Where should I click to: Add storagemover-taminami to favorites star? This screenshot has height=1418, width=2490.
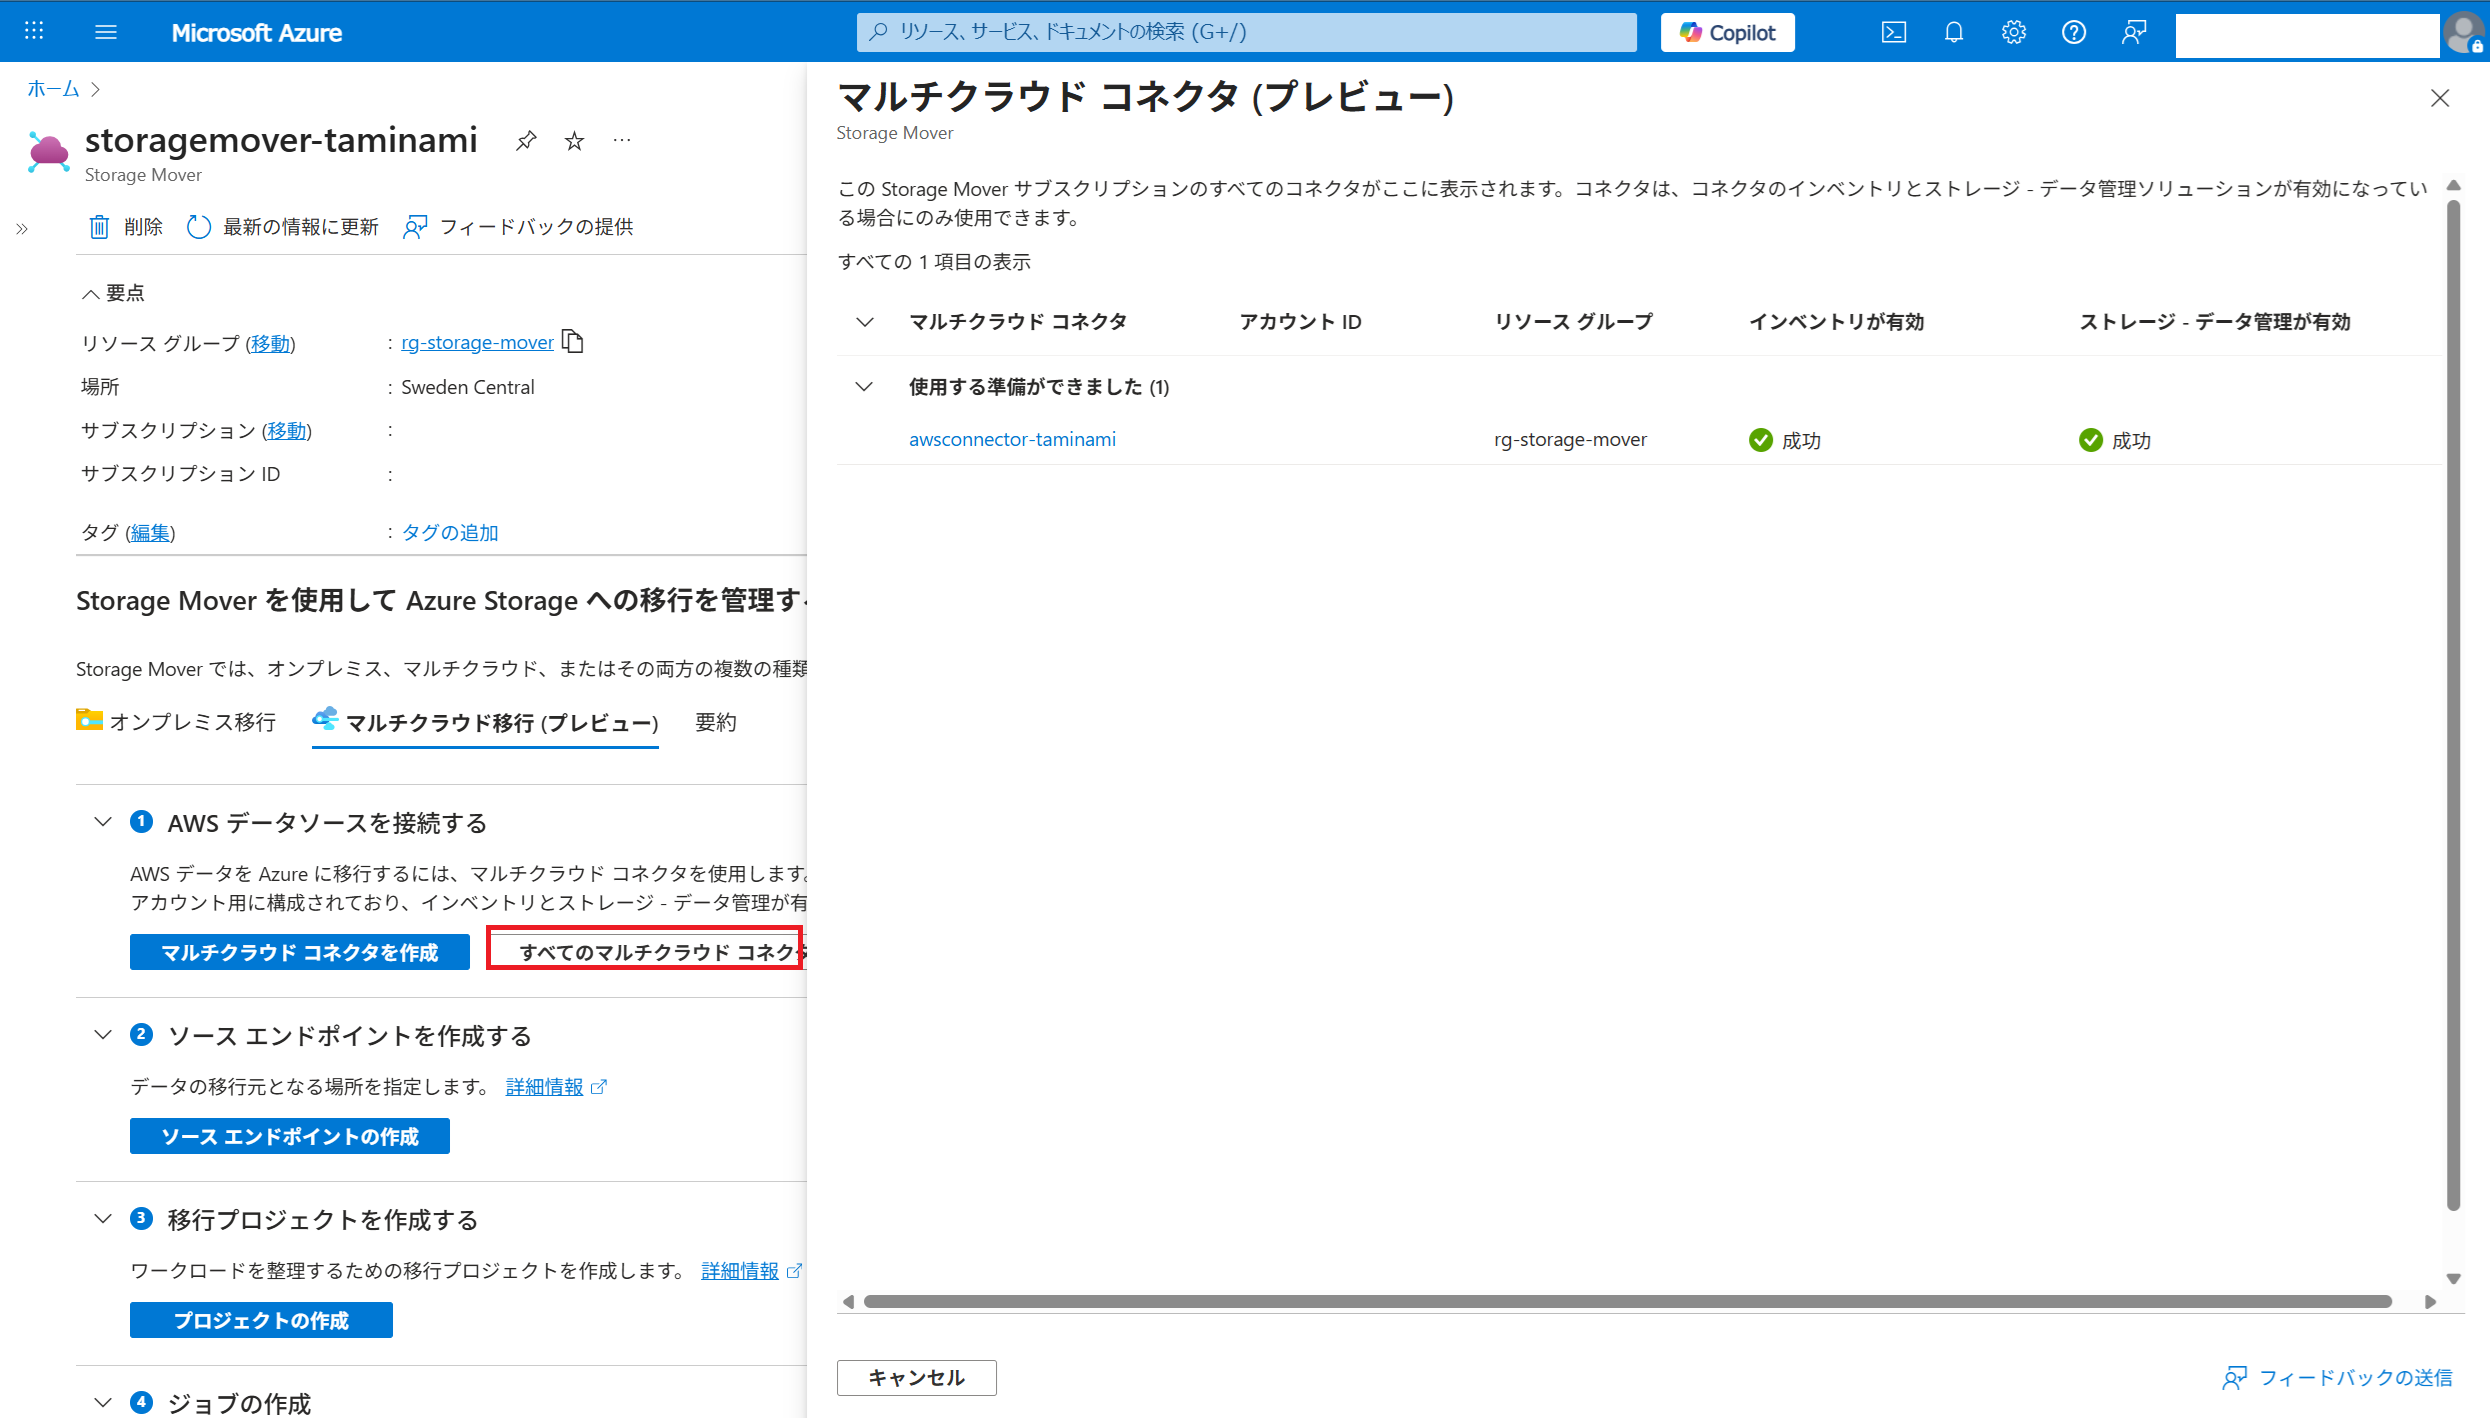[x=574, y=141]
